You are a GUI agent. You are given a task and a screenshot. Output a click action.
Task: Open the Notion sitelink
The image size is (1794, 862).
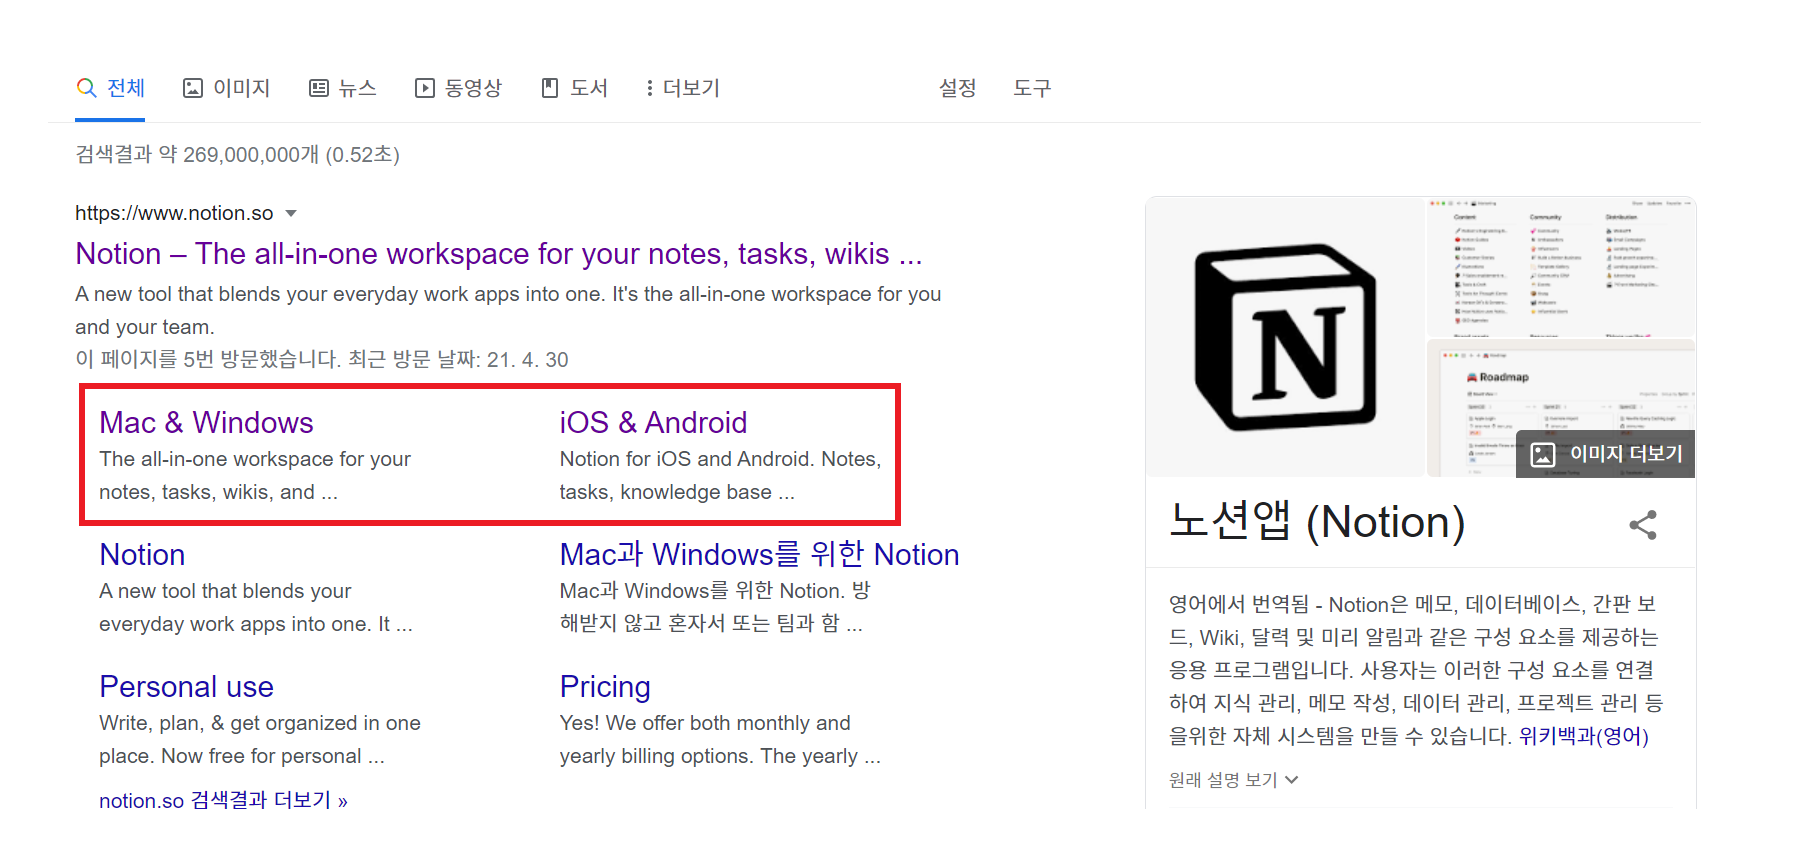(x=142, y=555)
